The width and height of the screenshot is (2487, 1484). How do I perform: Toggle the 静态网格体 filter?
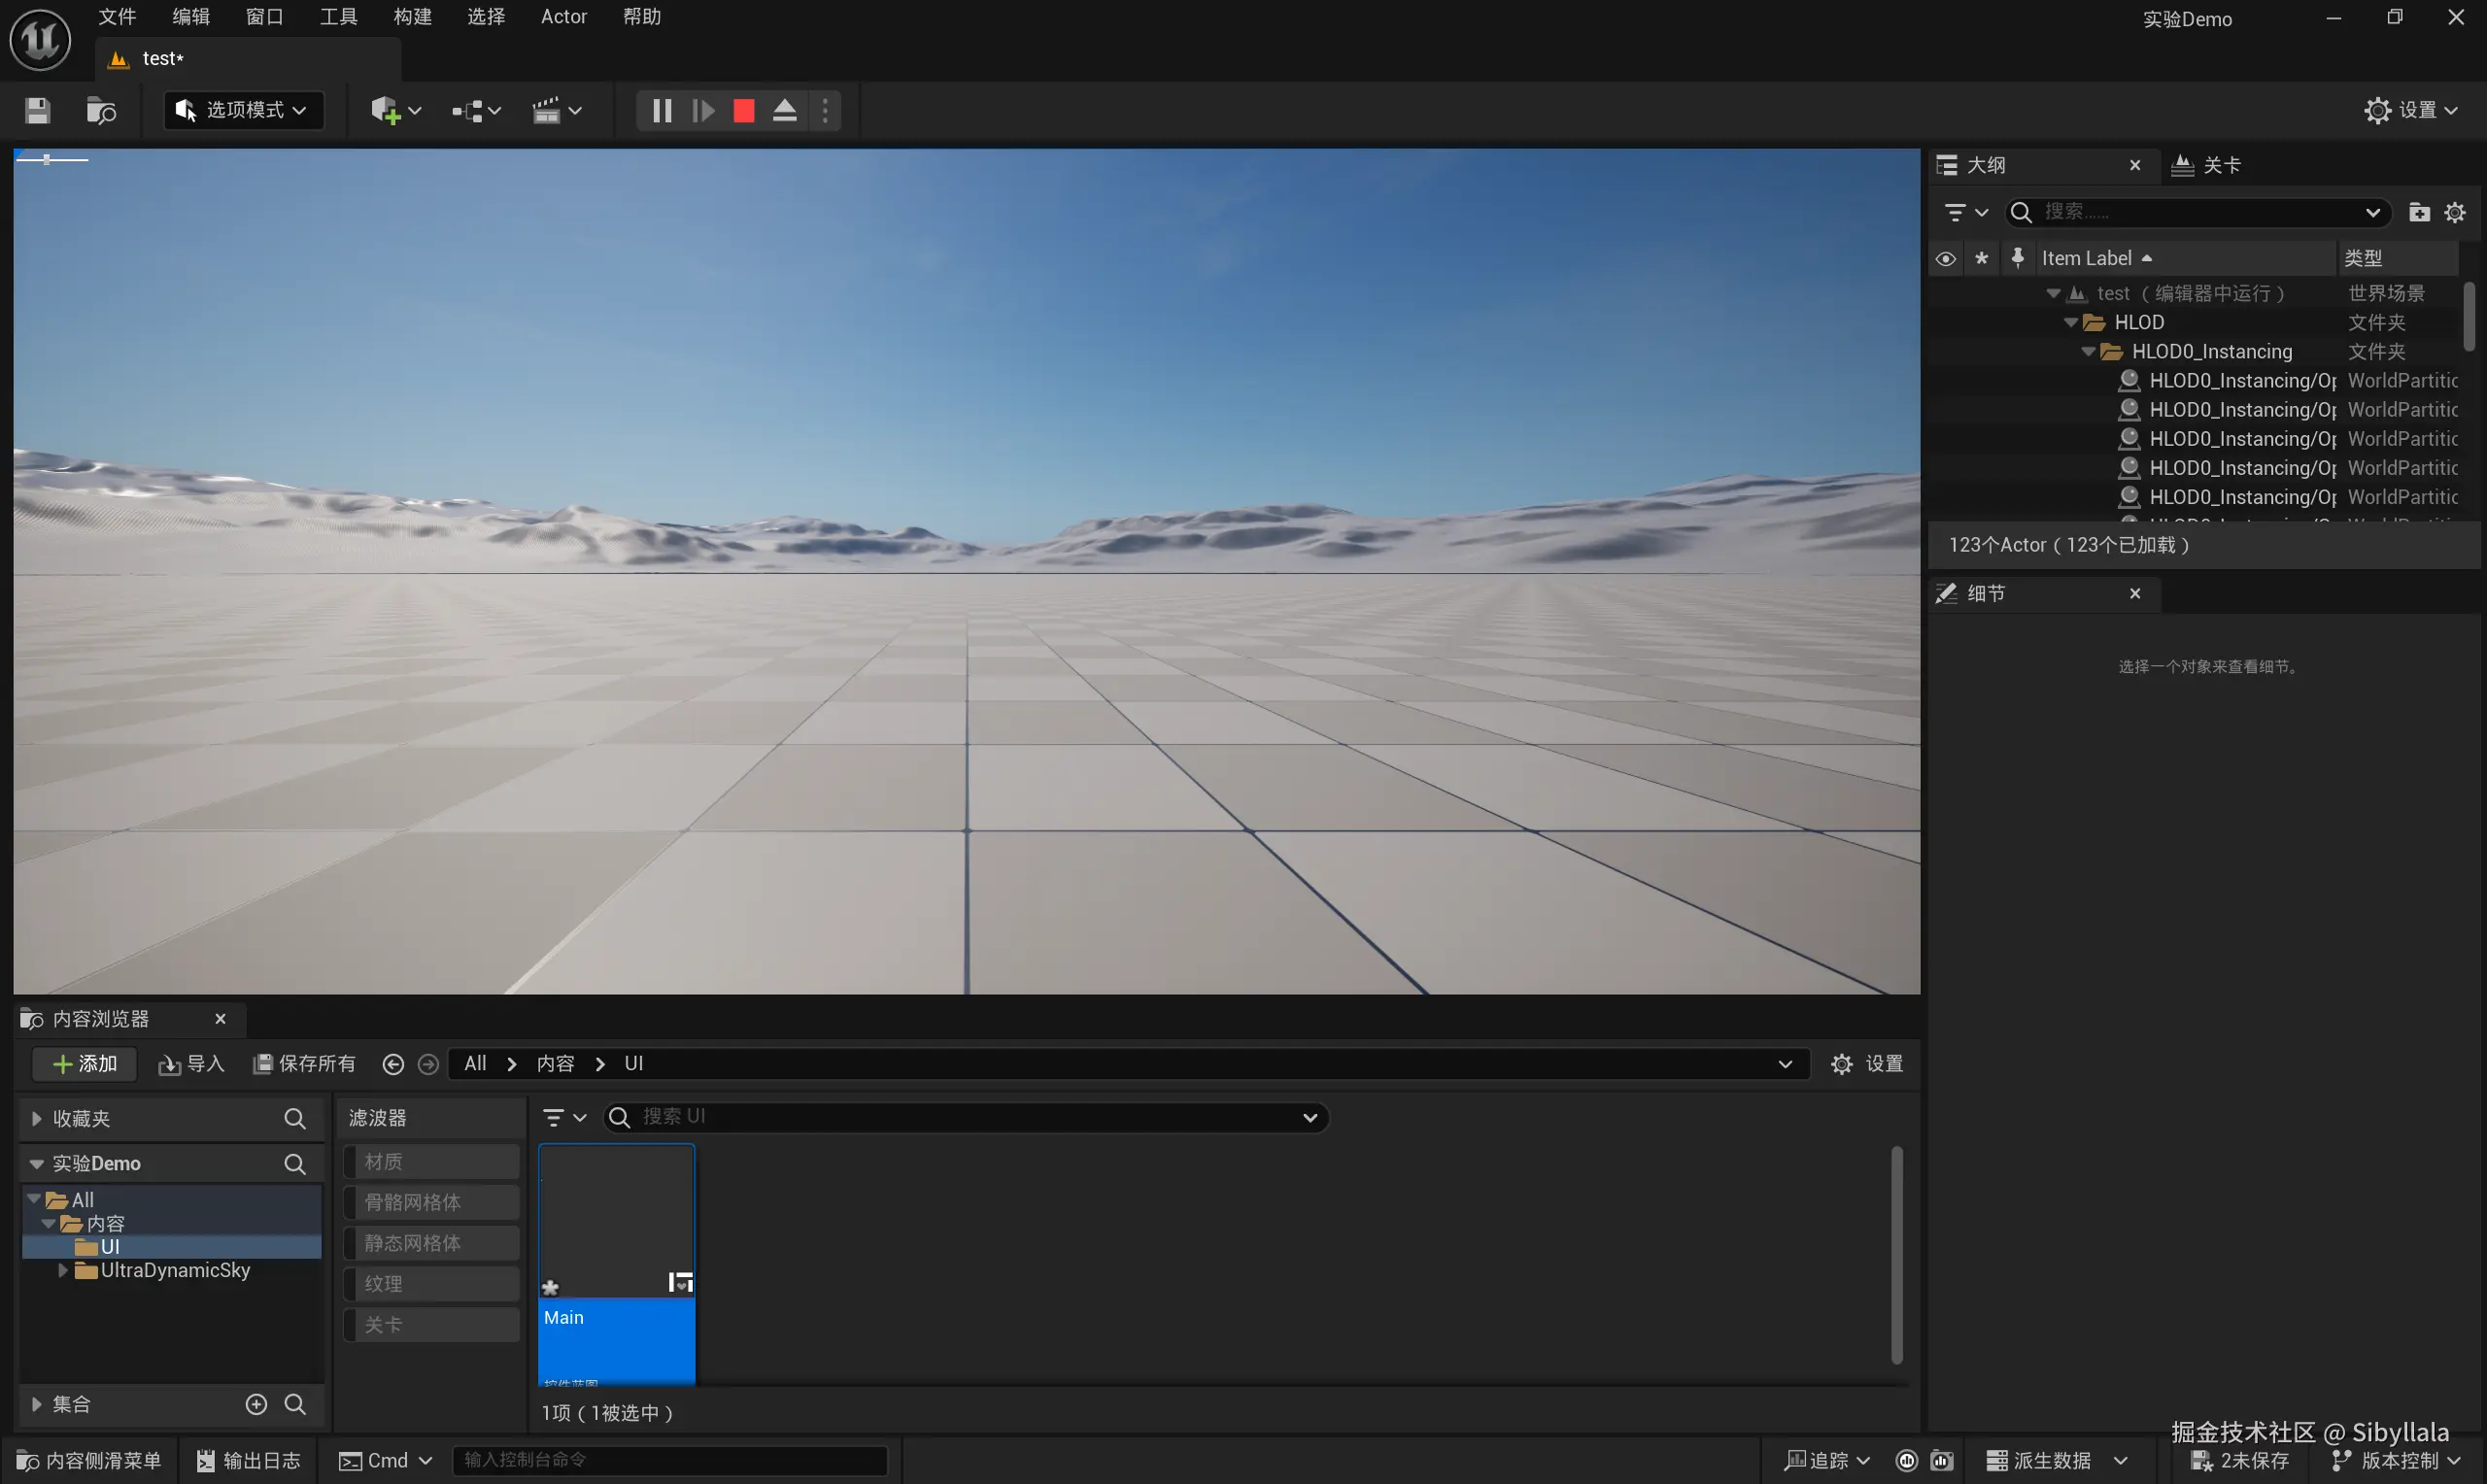pyautogui.click(x=431, y=1243)
